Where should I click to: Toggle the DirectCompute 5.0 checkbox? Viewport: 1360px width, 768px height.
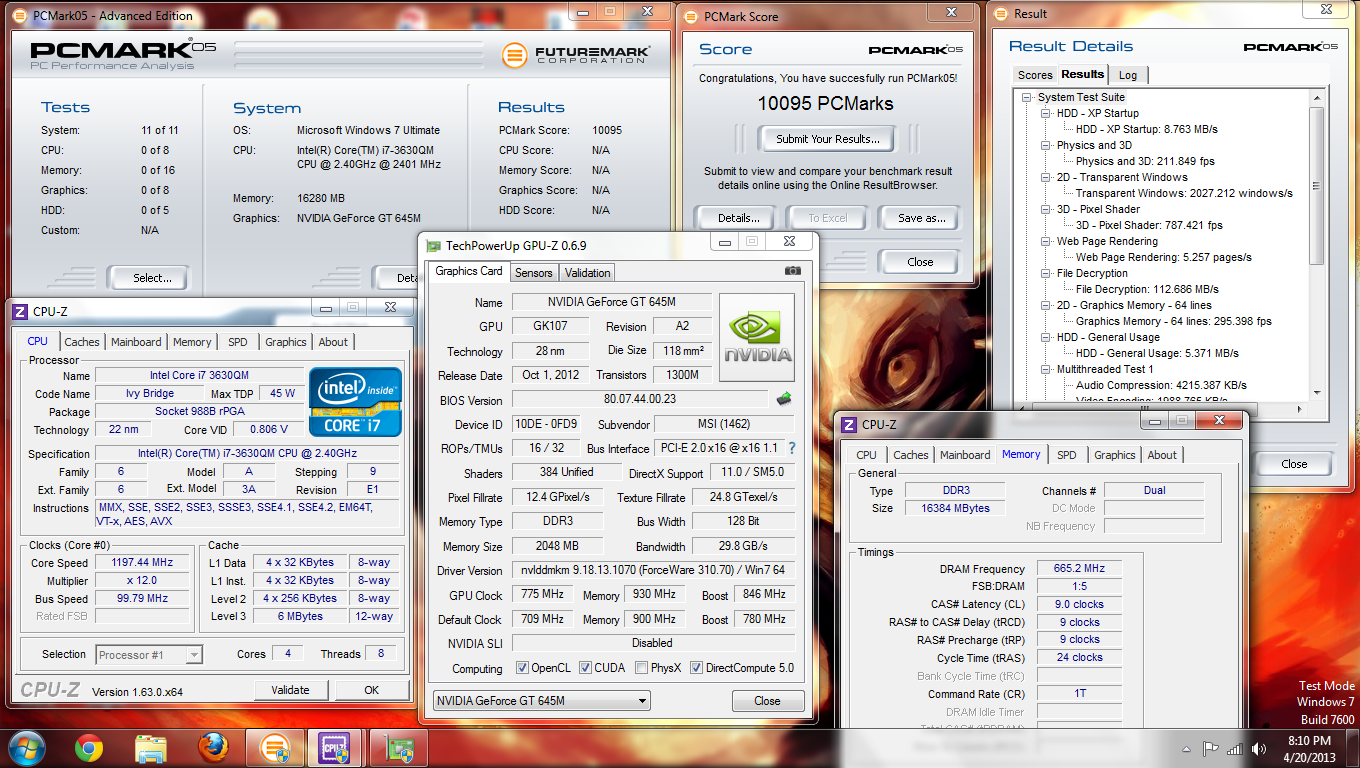(696, 668)
